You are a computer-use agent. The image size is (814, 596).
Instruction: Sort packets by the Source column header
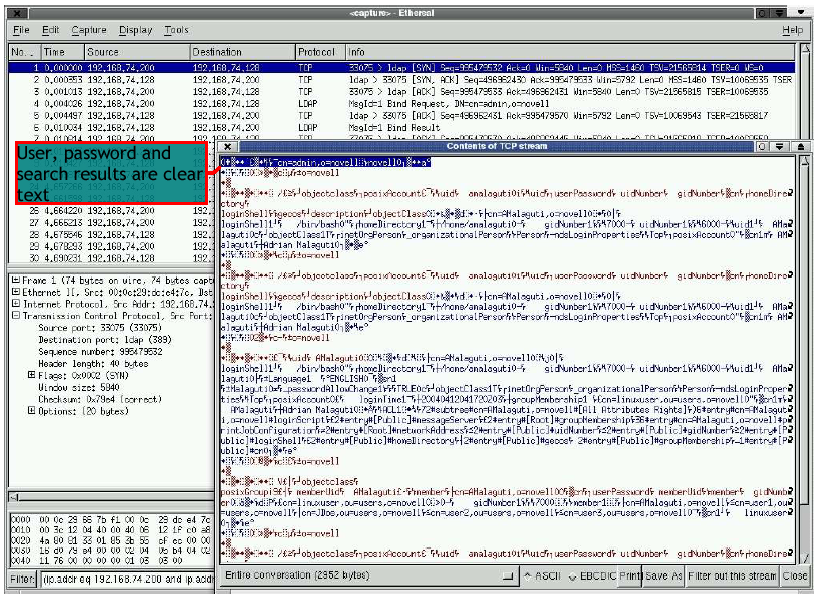(x=137, y=52)
